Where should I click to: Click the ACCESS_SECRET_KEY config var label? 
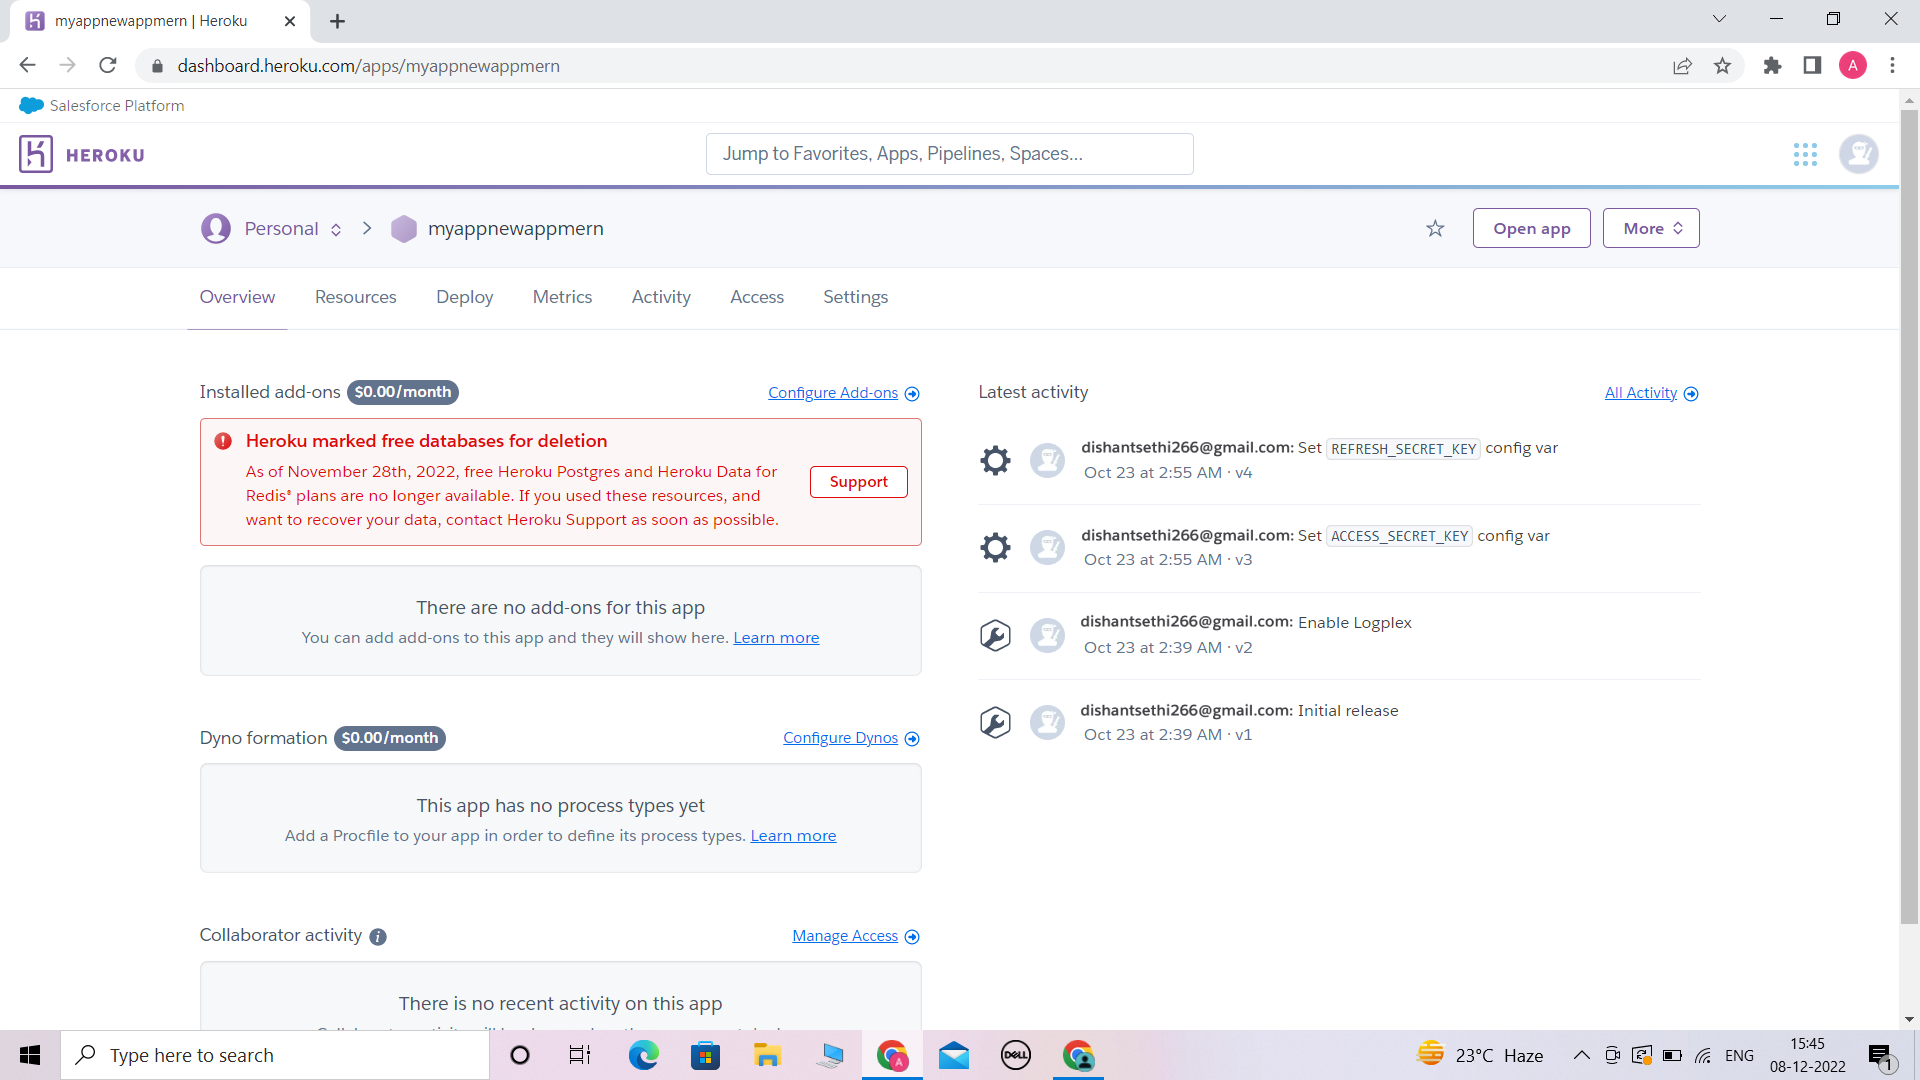[x=1399, y=536]
